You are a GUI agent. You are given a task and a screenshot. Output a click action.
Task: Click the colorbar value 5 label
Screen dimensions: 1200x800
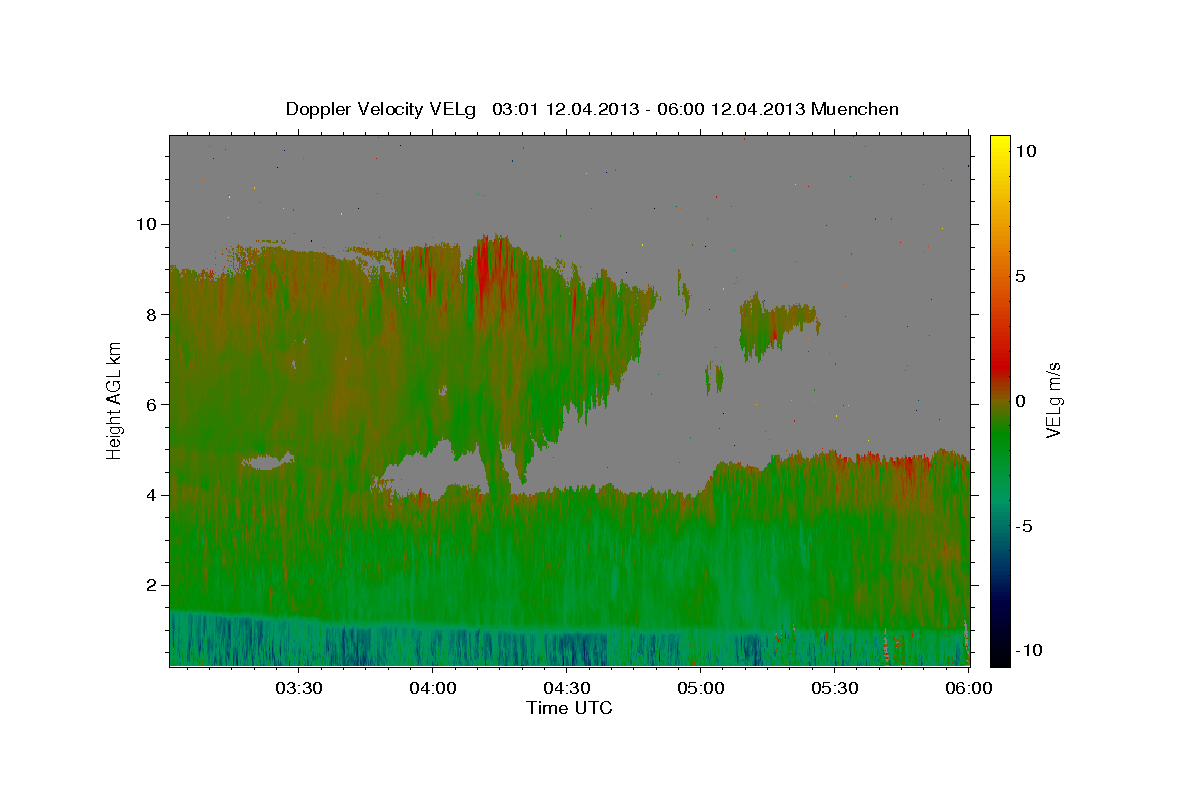tap(1021, 276)
